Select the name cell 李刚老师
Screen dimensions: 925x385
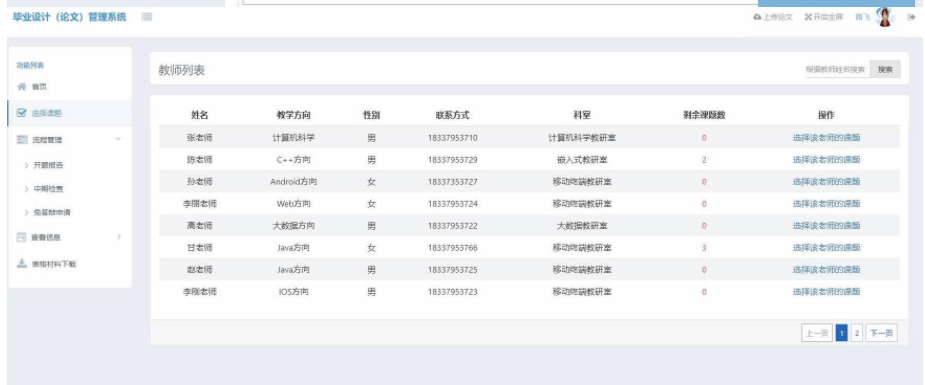[199, 292]
